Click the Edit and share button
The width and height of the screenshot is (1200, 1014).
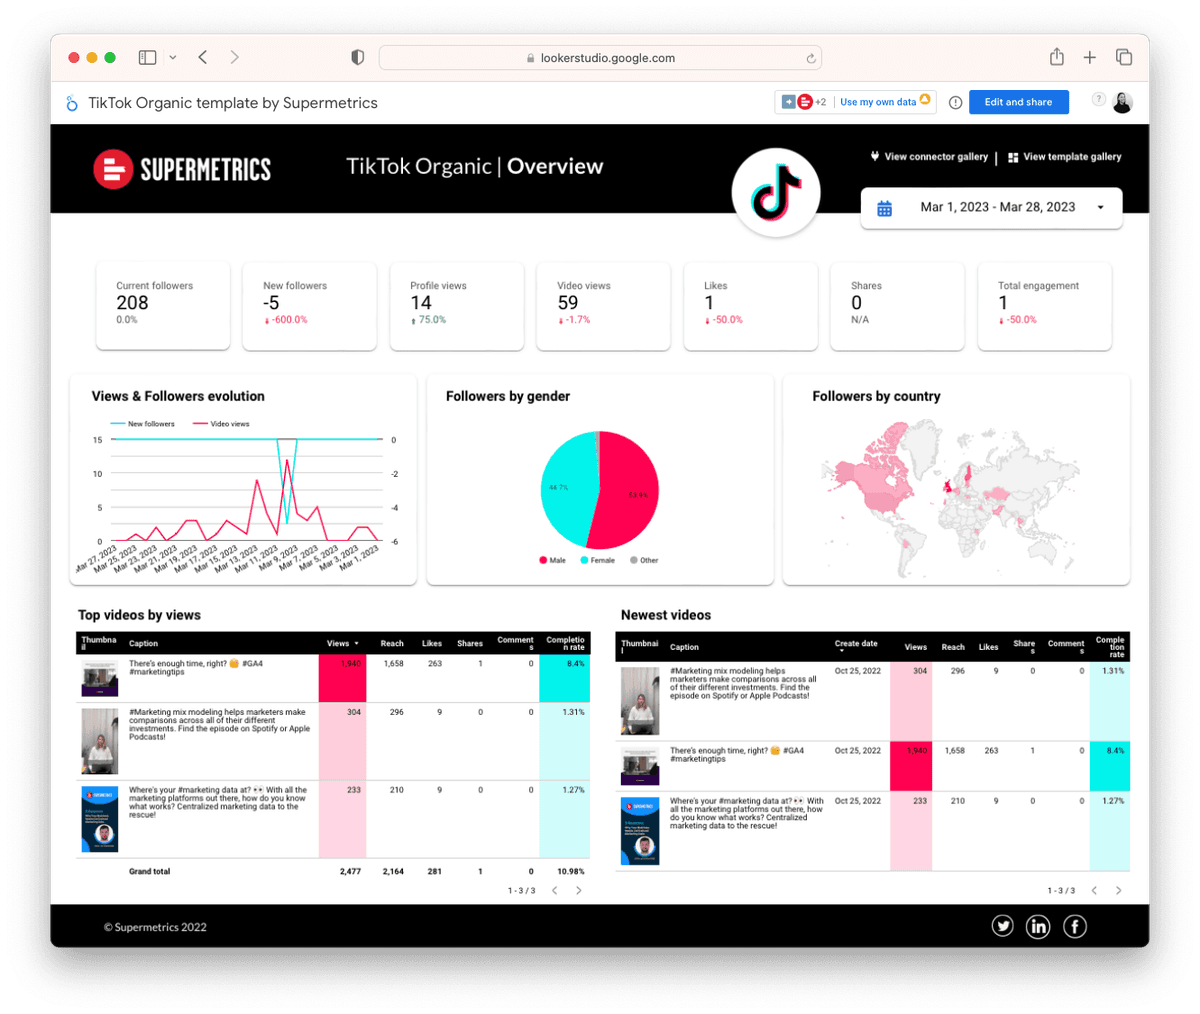1018,102
